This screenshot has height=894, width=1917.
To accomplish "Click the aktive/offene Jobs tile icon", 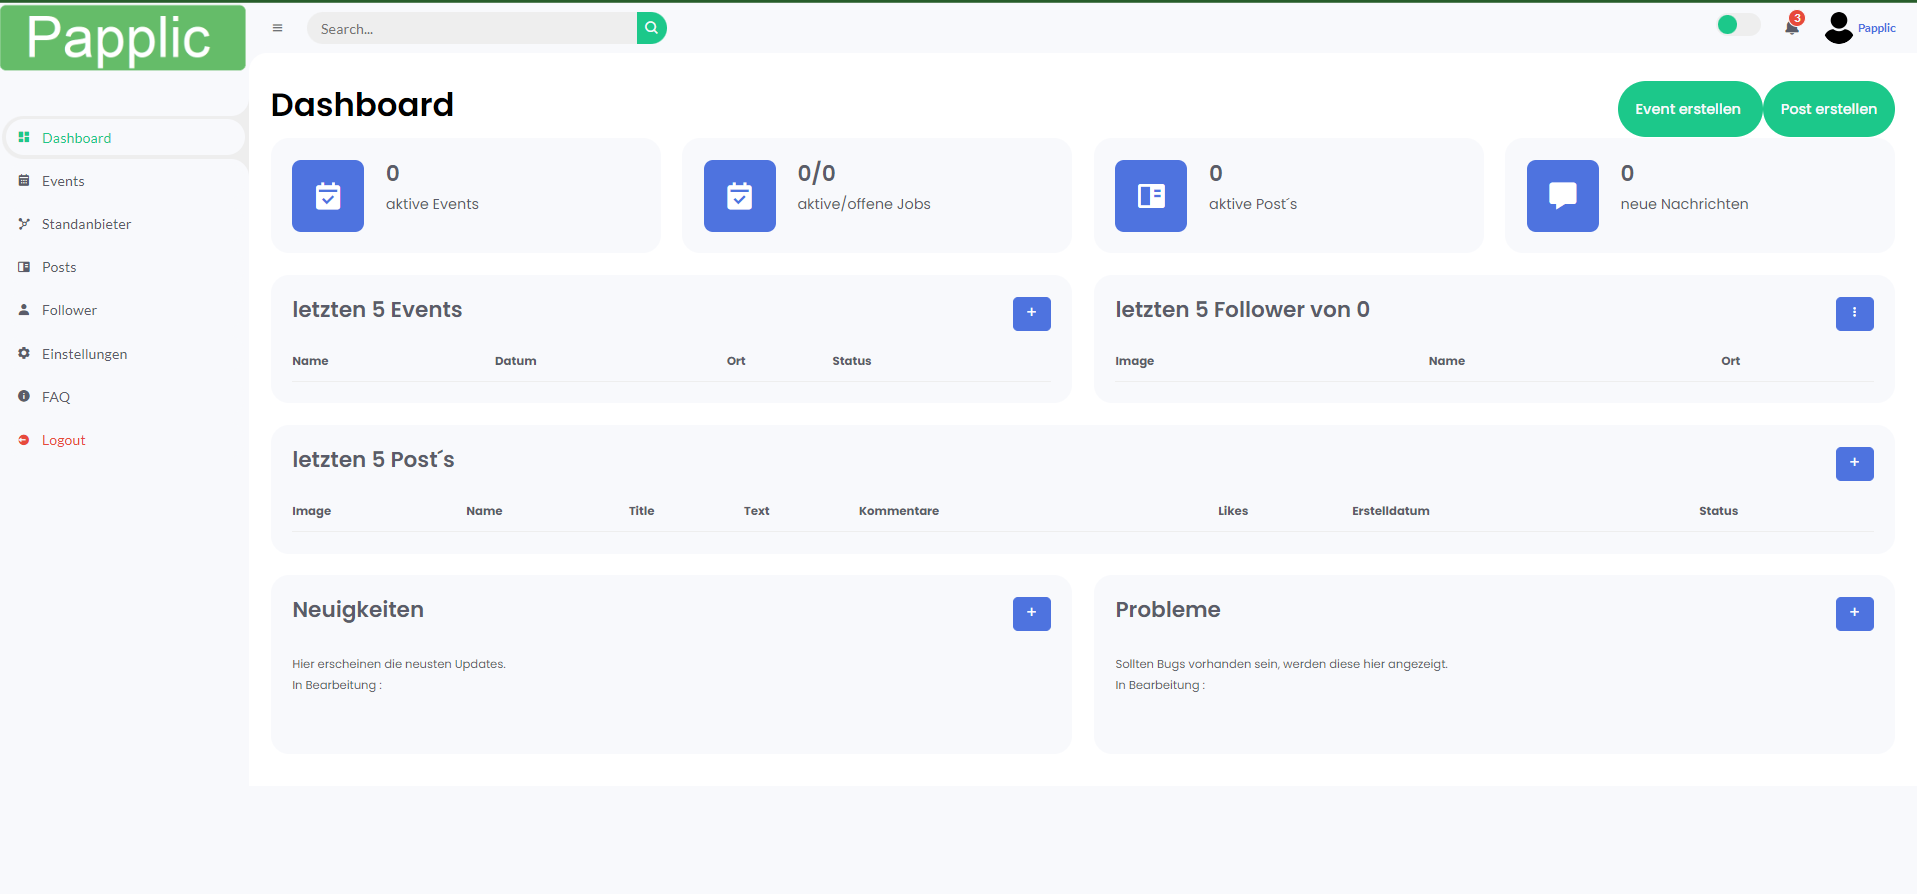I will (x=740, y=196).
